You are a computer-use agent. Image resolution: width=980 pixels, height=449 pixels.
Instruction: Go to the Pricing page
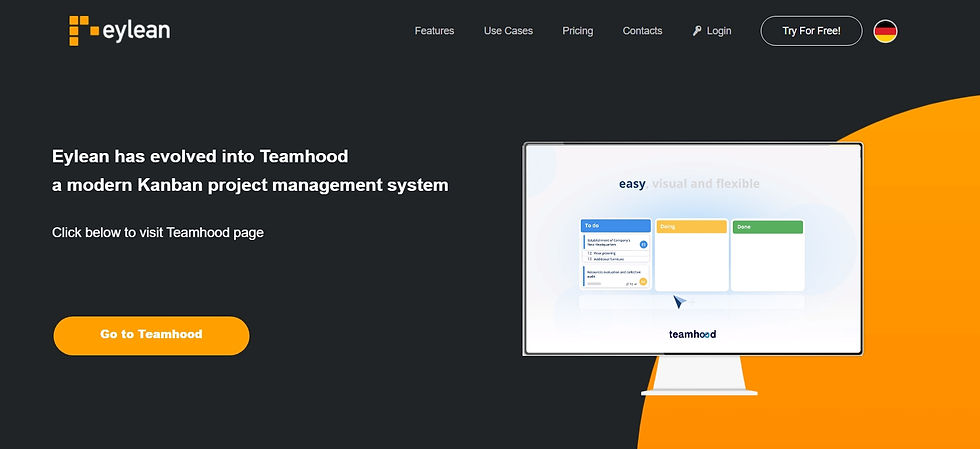(x=578, y=31)
